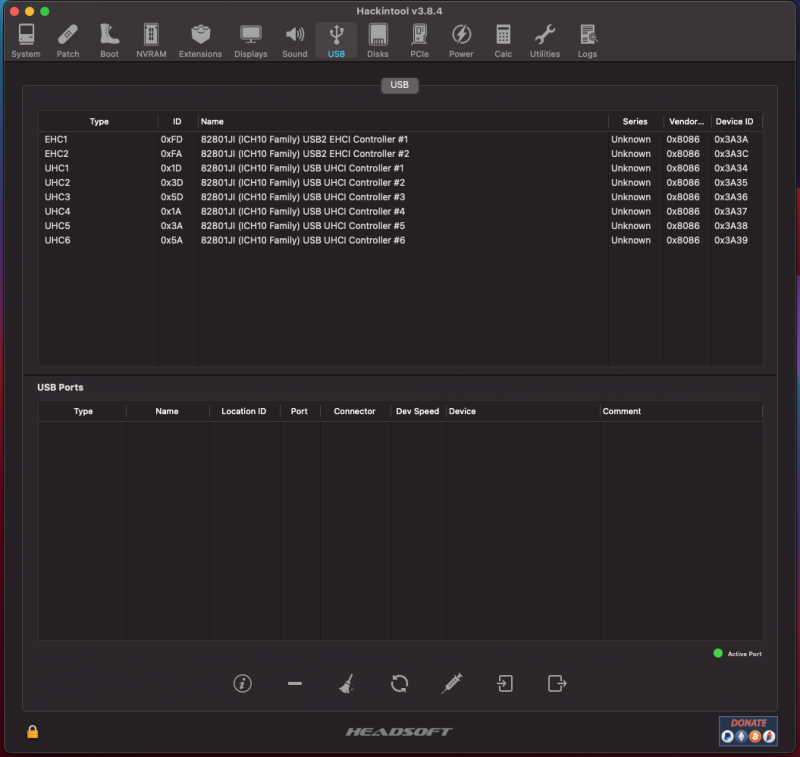800x757 pixels.
Task: Select the UHC5 controller row
Action: (401, 225)
